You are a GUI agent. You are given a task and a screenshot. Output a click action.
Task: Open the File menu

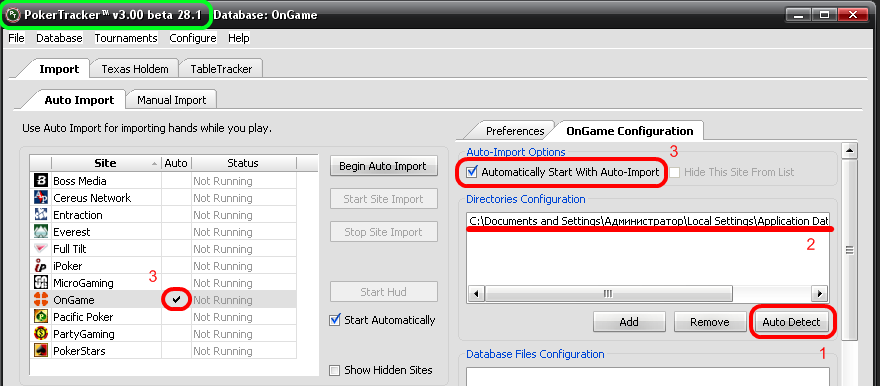pos(16,38)
